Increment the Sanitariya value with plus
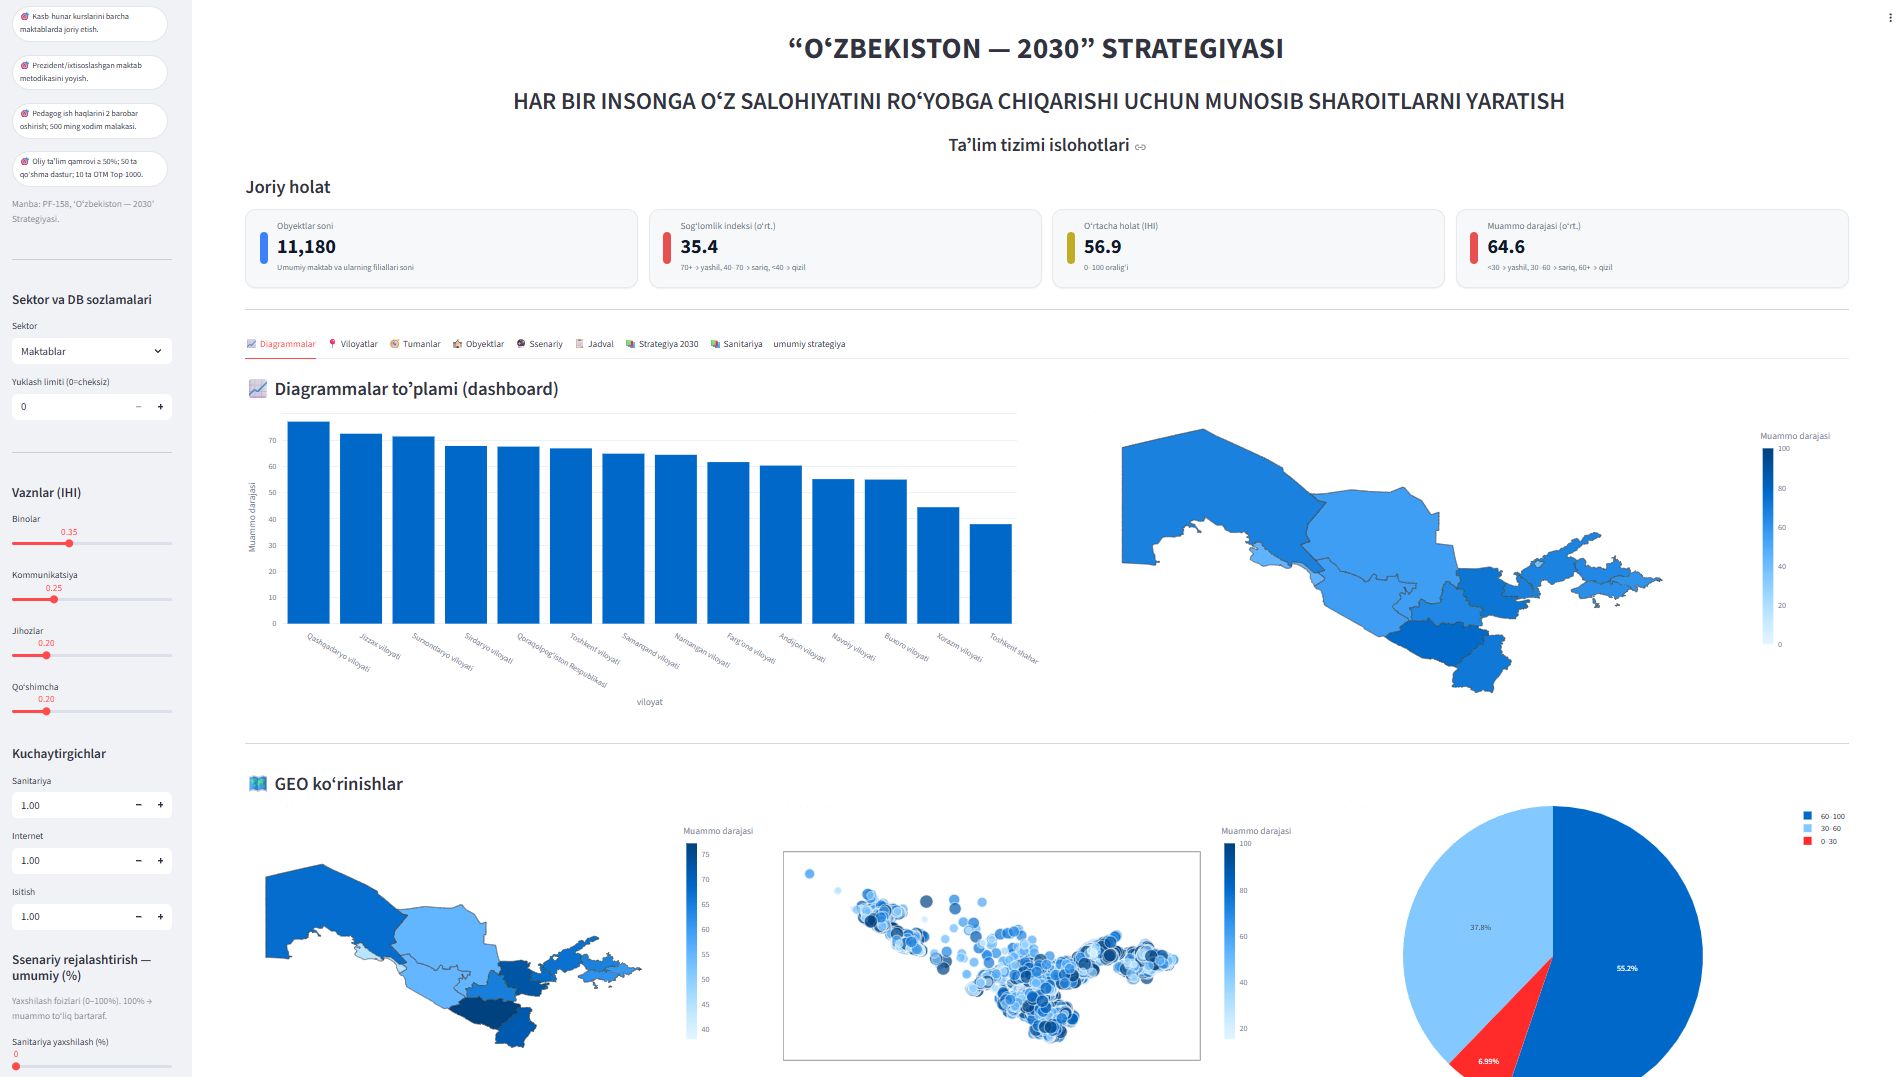1896x1077 pixels. click(160, 805)
